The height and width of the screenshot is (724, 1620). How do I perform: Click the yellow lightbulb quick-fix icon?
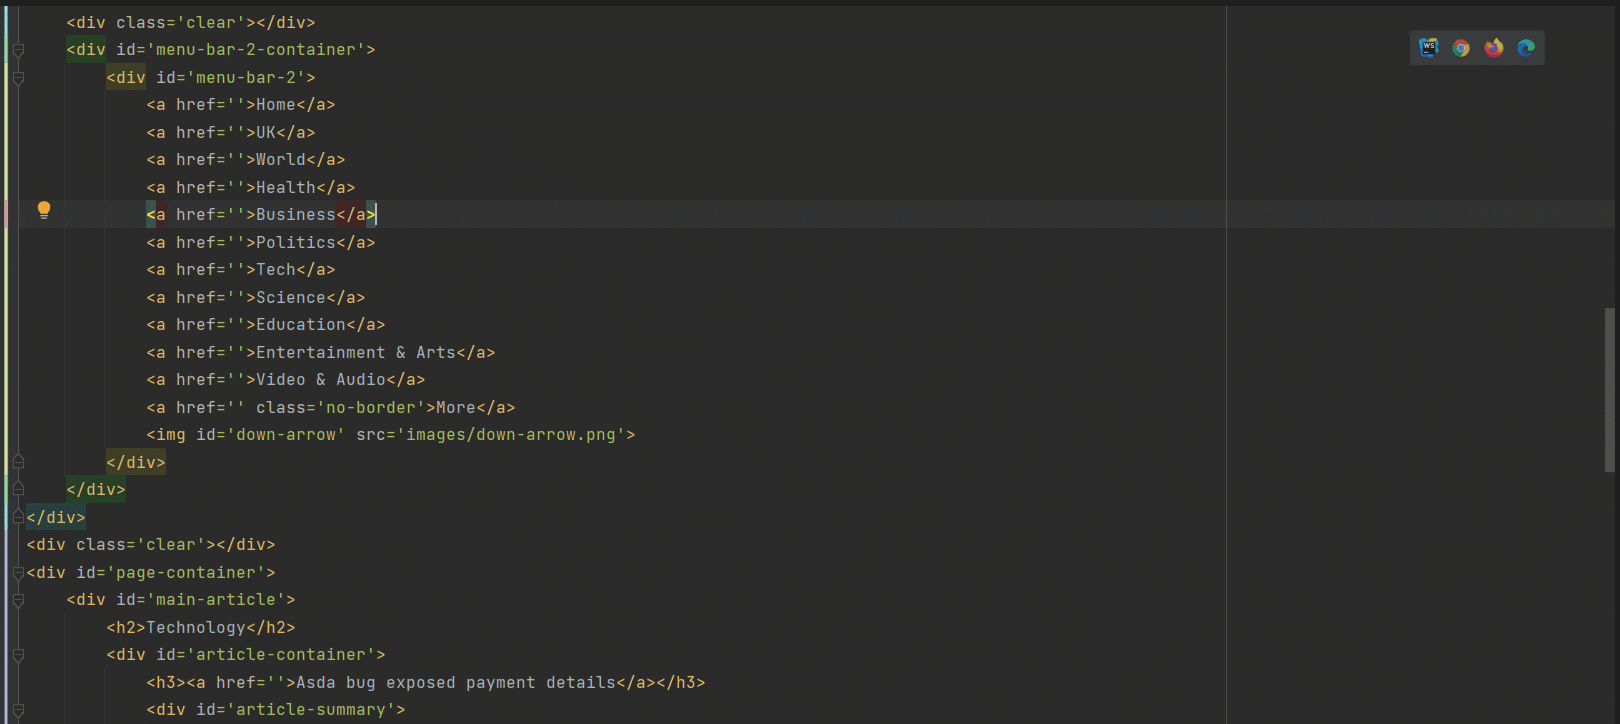point(44,210)
